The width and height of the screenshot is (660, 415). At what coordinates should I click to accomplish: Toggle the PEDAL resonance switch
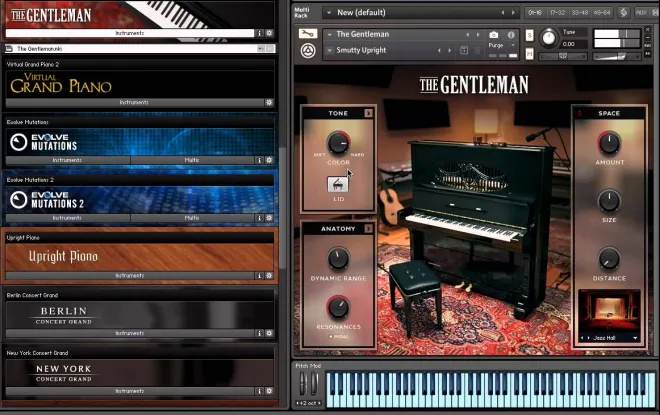pos(339,337)
